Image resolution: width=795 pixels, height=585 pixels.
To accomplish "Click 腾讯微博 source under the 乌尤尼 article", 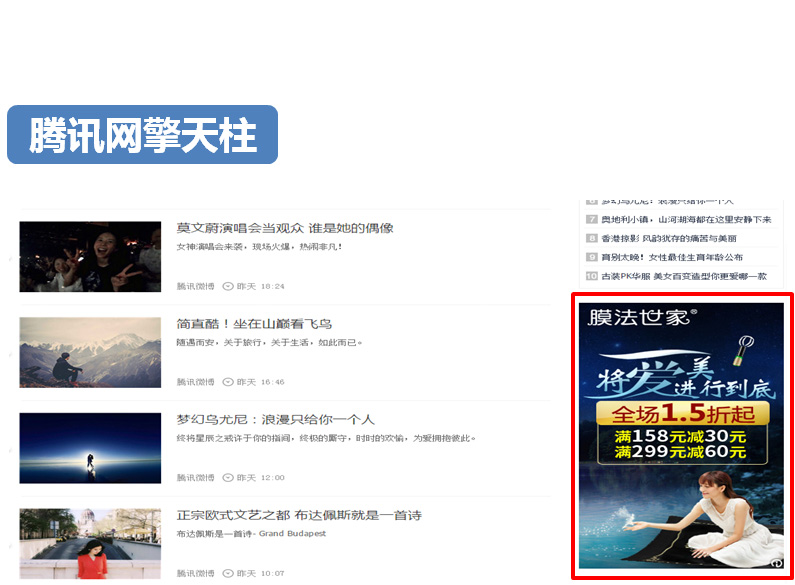I will click(x=195, y=478).
